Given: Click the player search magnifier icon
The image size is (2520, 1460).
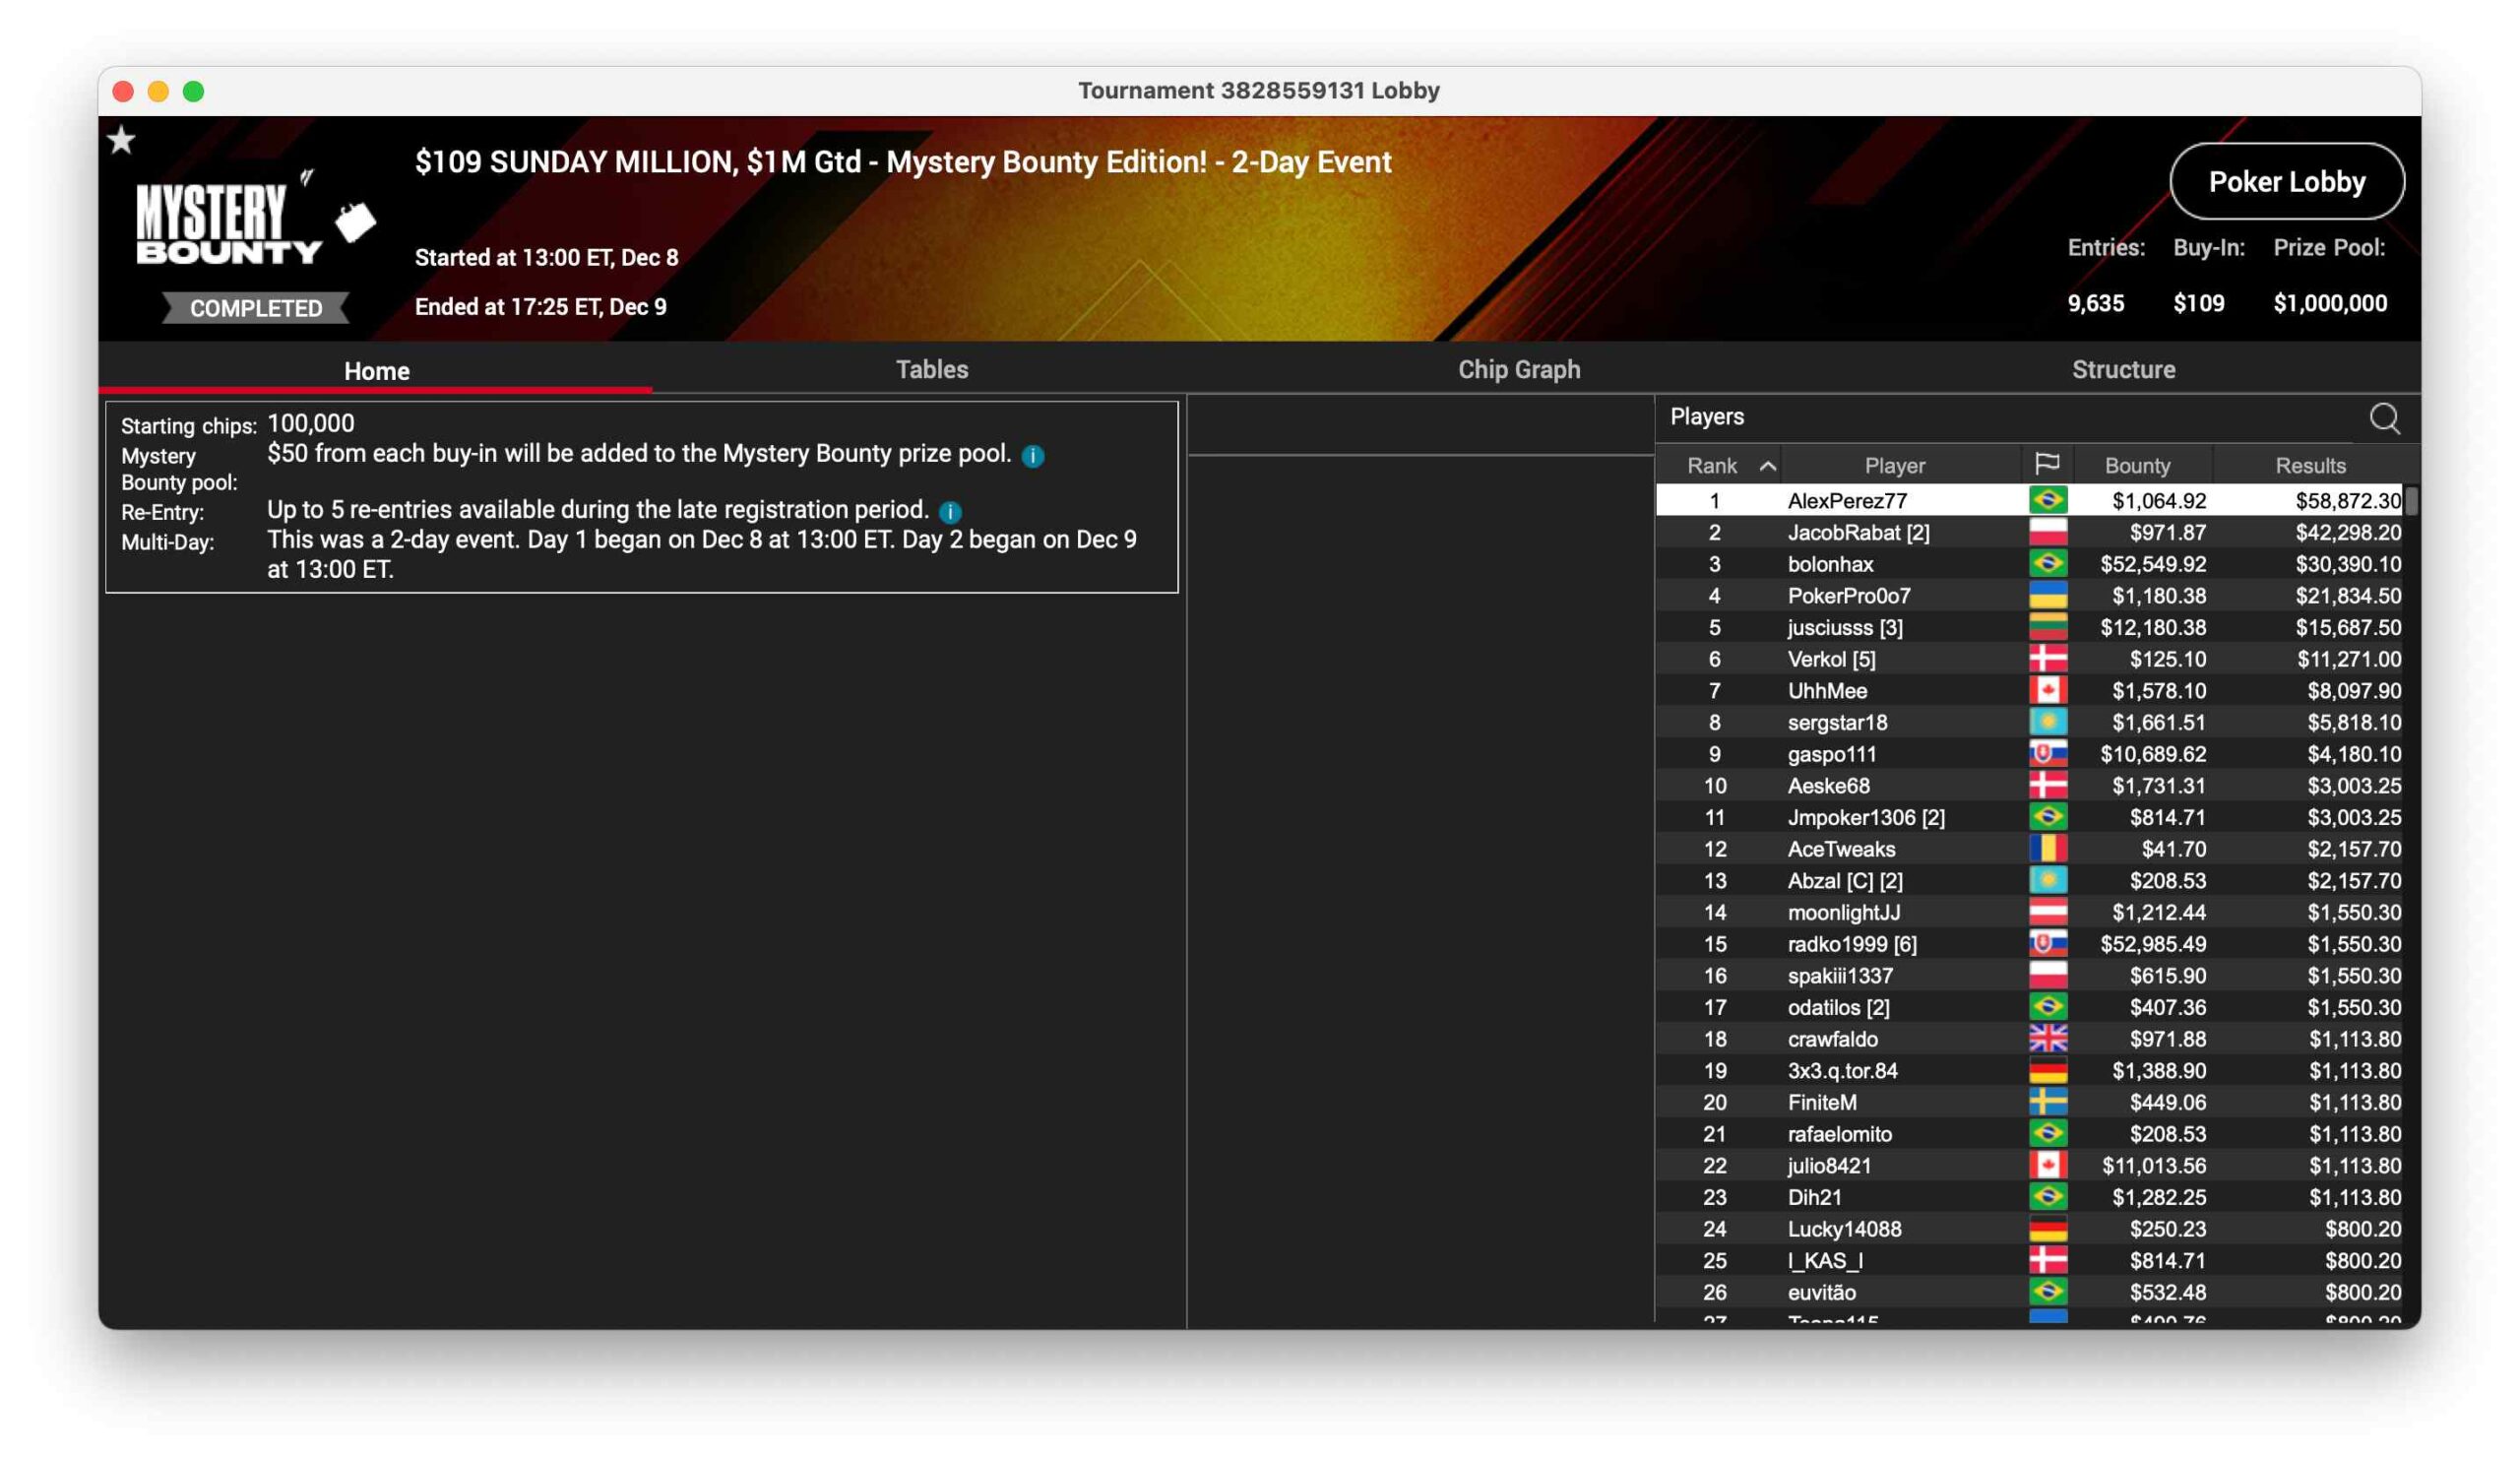Looking at the screenshot, I should pyautogui.click(x=2384, y=418).
